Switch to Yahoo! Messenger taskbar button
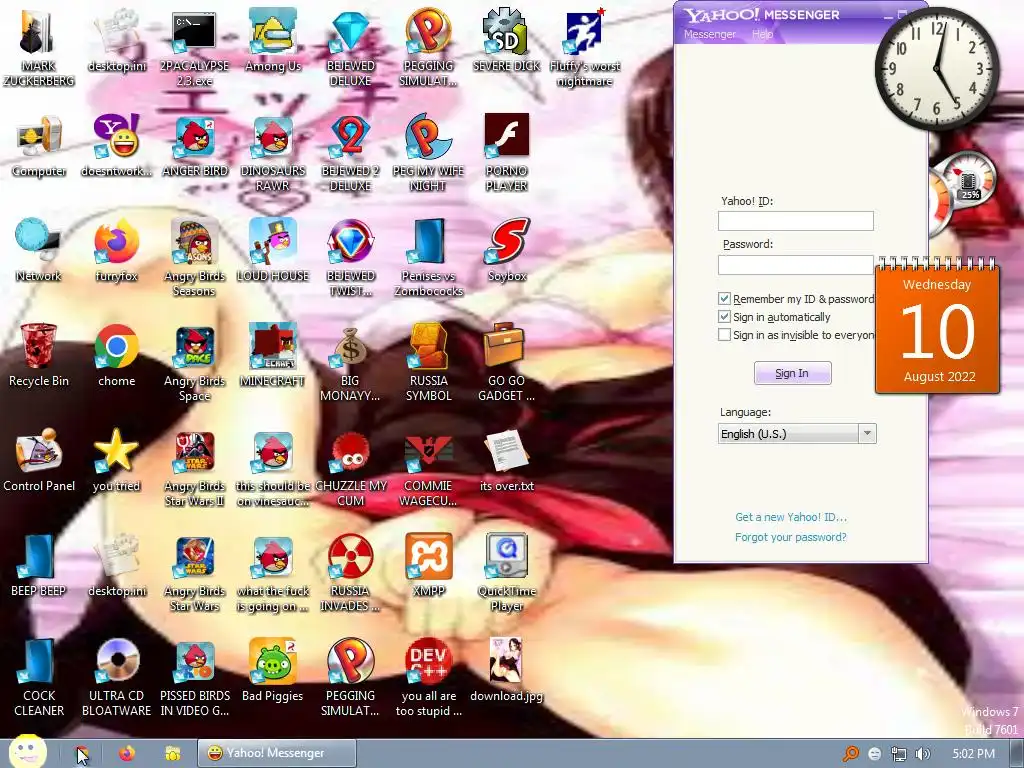This screenshot has height=768, width=1024. [277, 753]
